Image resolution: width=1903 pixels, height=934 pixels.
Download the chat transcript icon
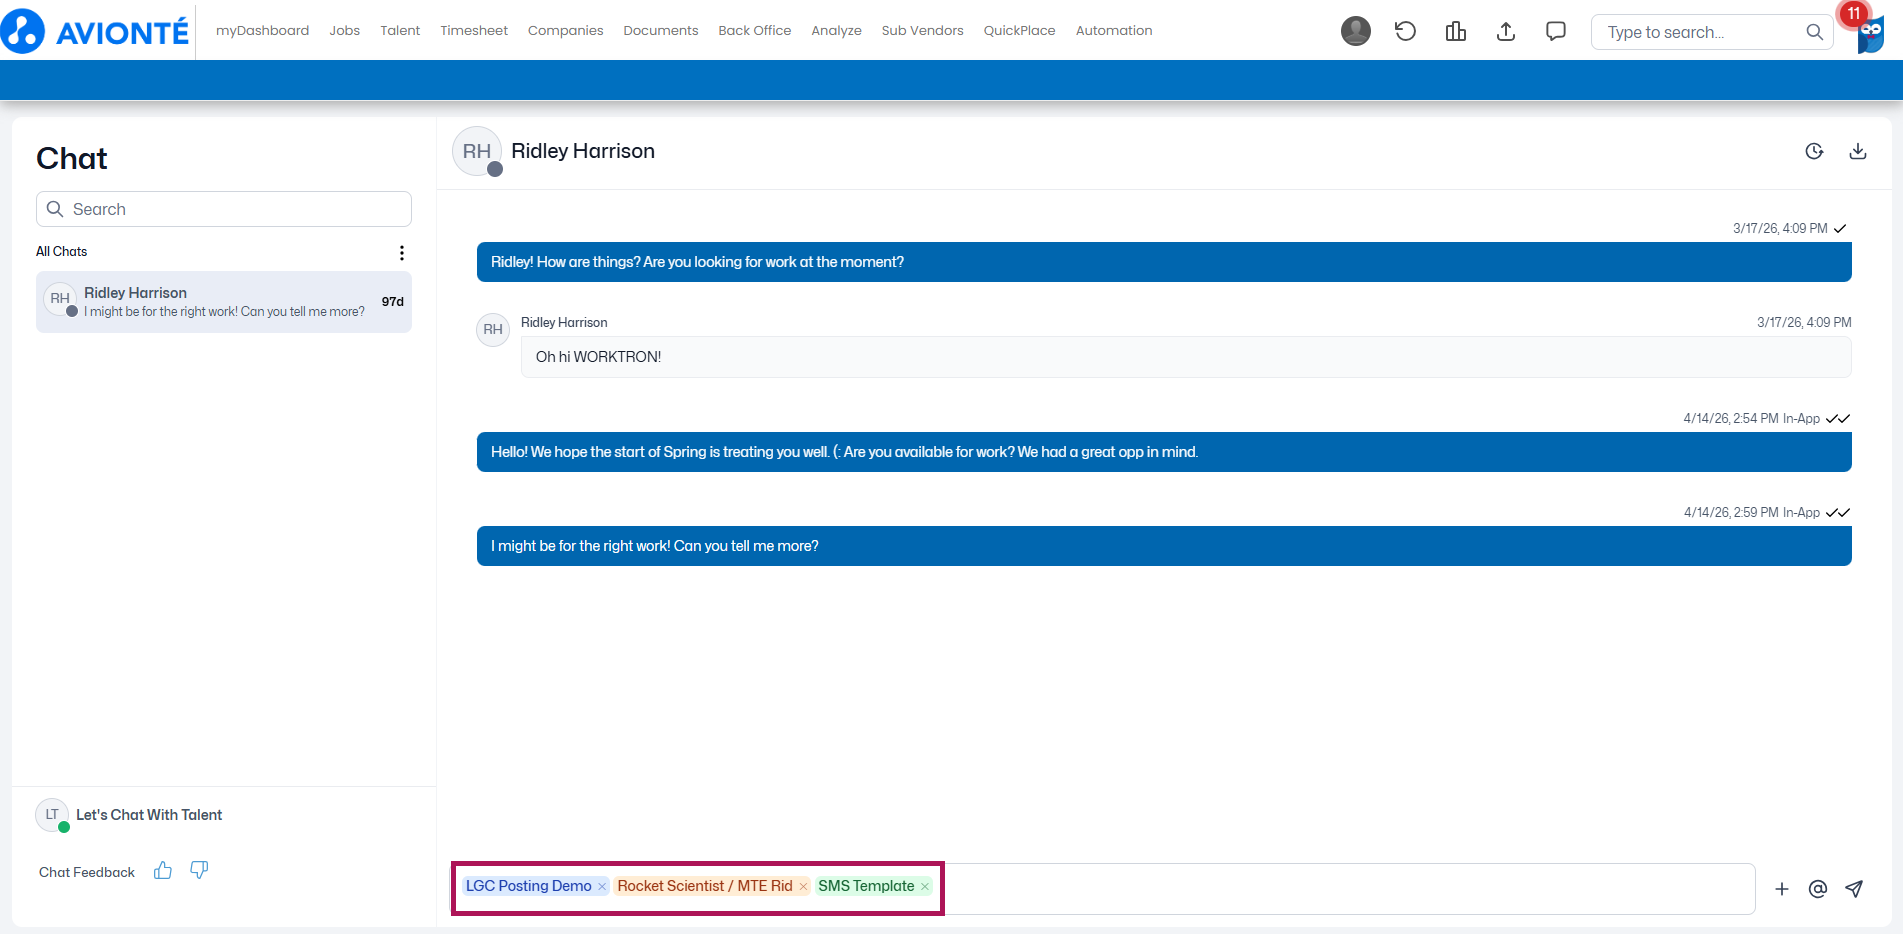(1858, 151)
